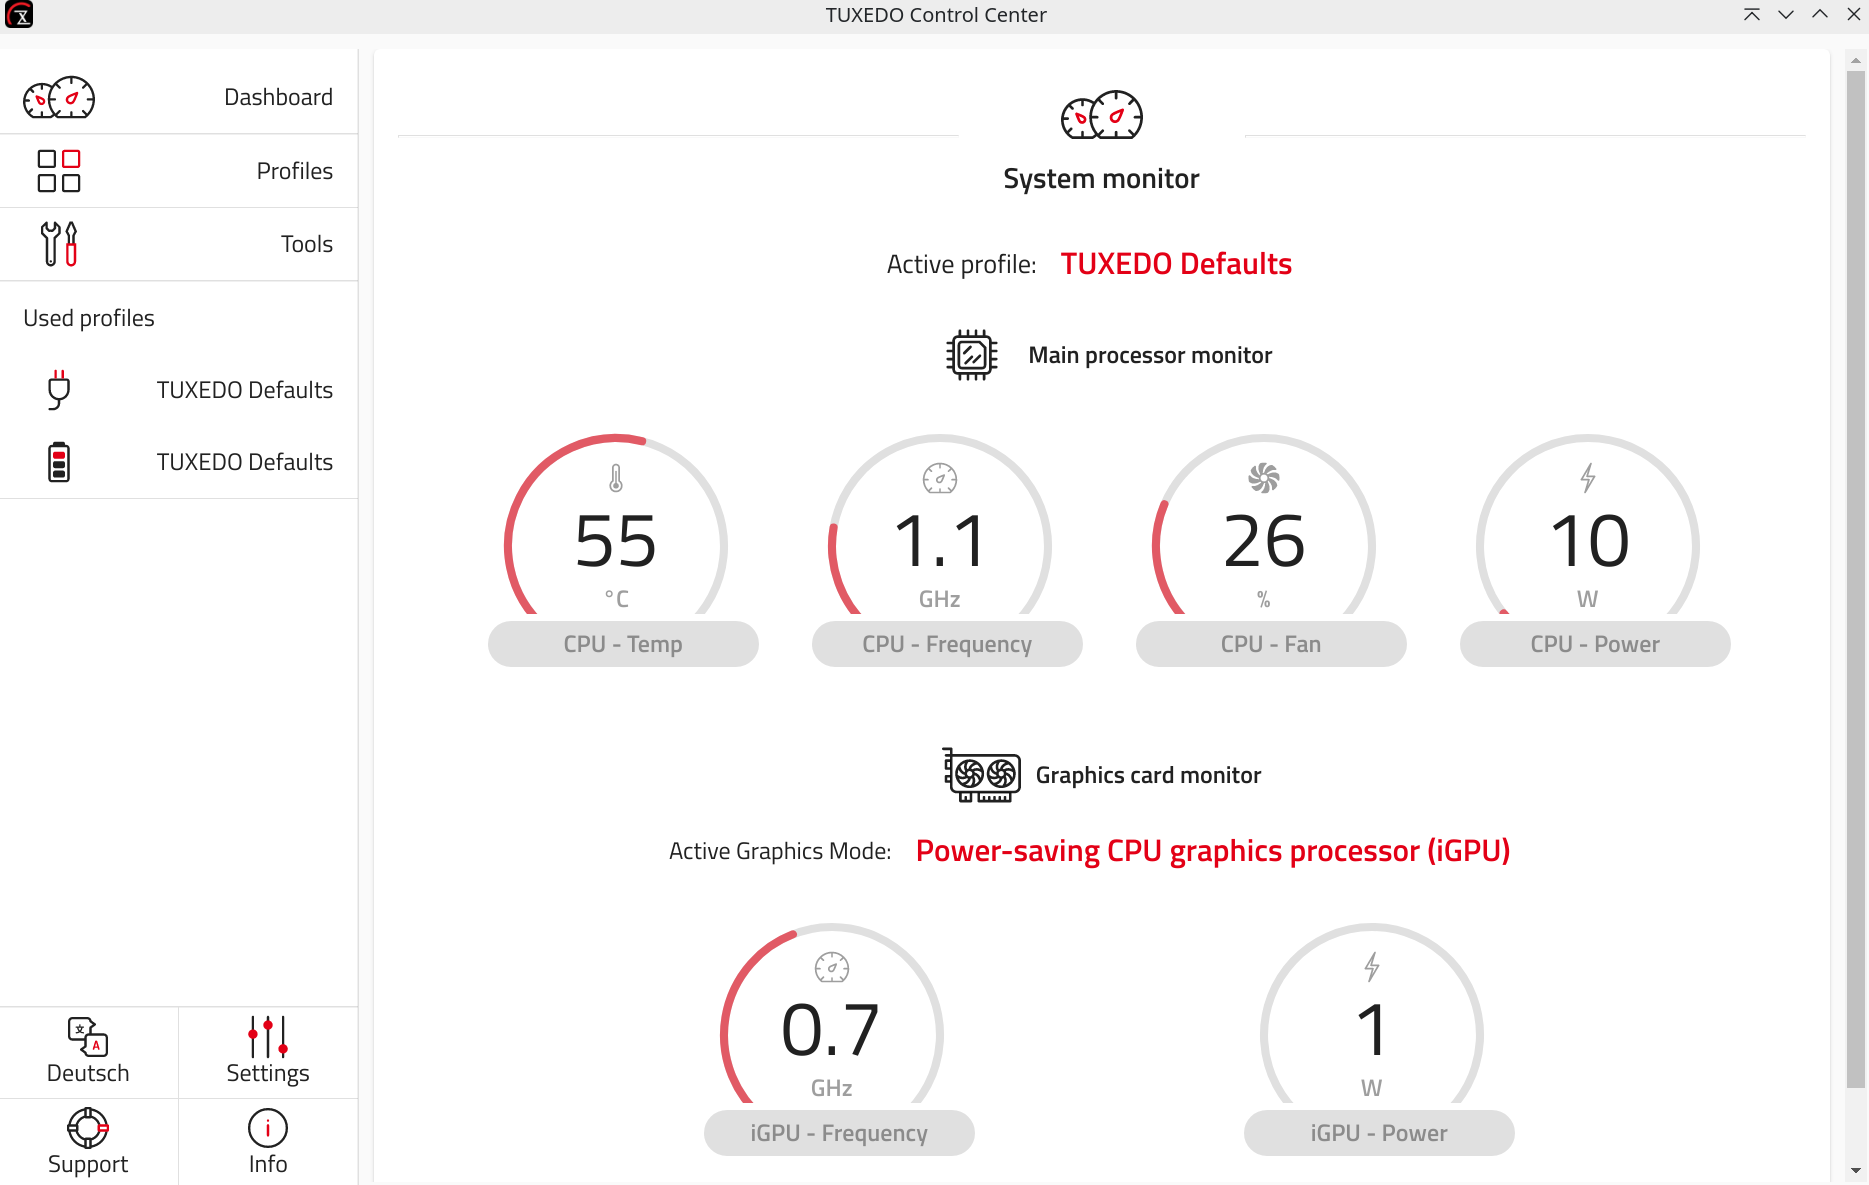Click the Used profiles heading
This screenshot has width=1869, height=1185.
[89, 318]
